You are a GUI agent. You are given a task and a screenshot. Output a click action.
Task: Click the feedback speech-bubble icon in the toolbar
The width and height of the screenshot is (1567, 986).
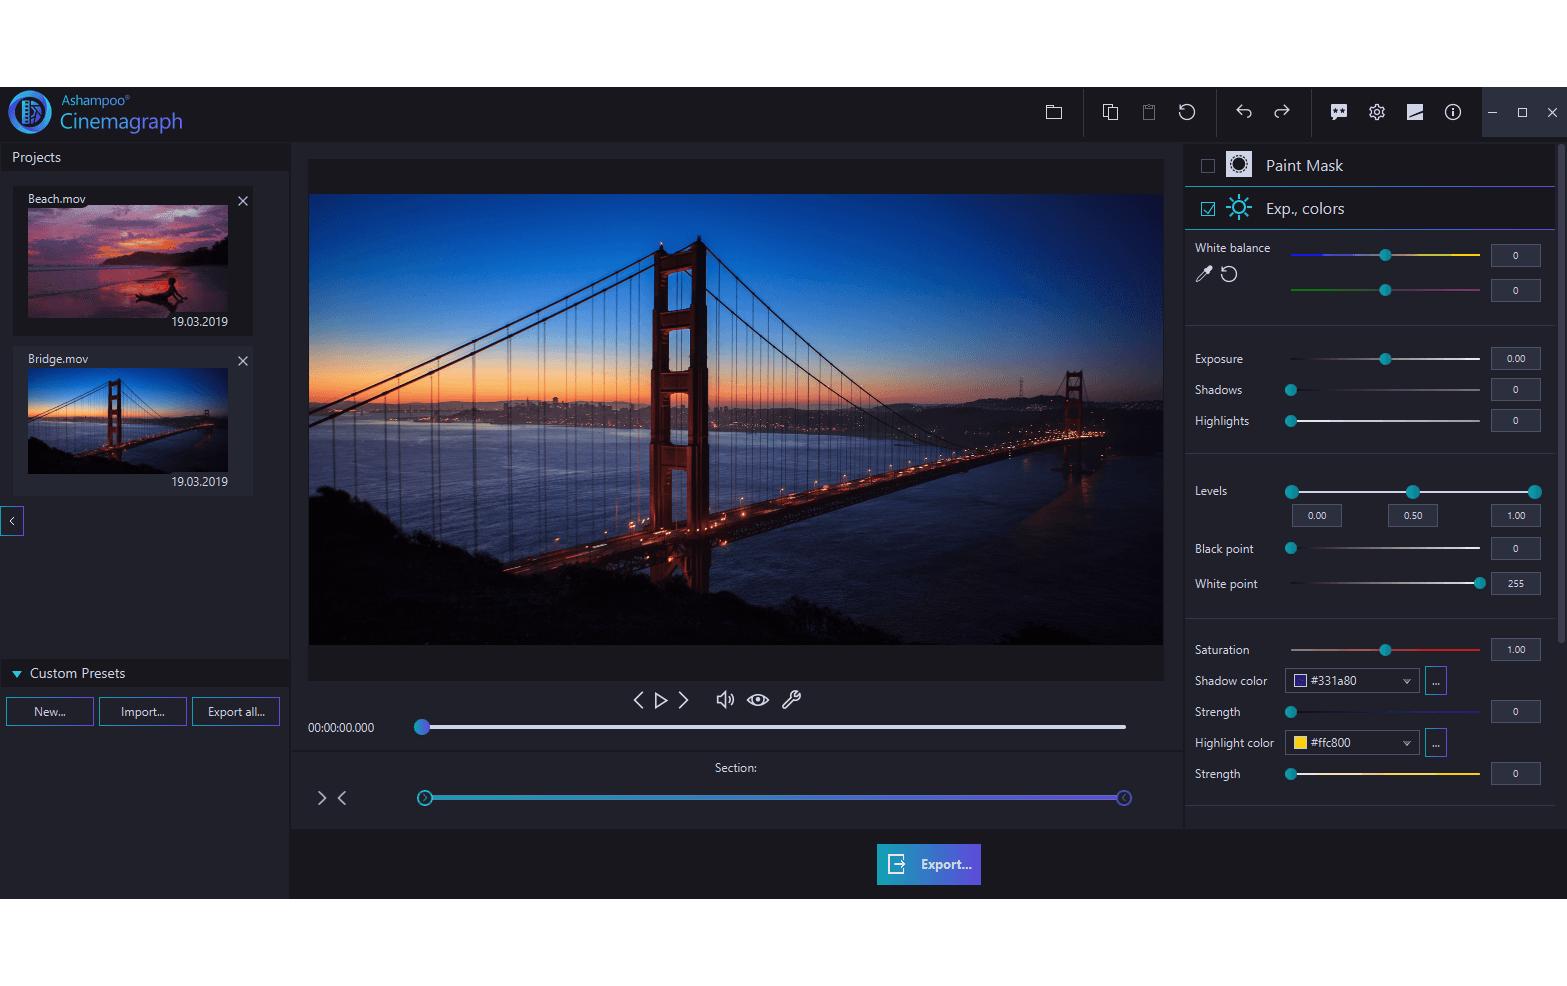[x=1338, y=112]
